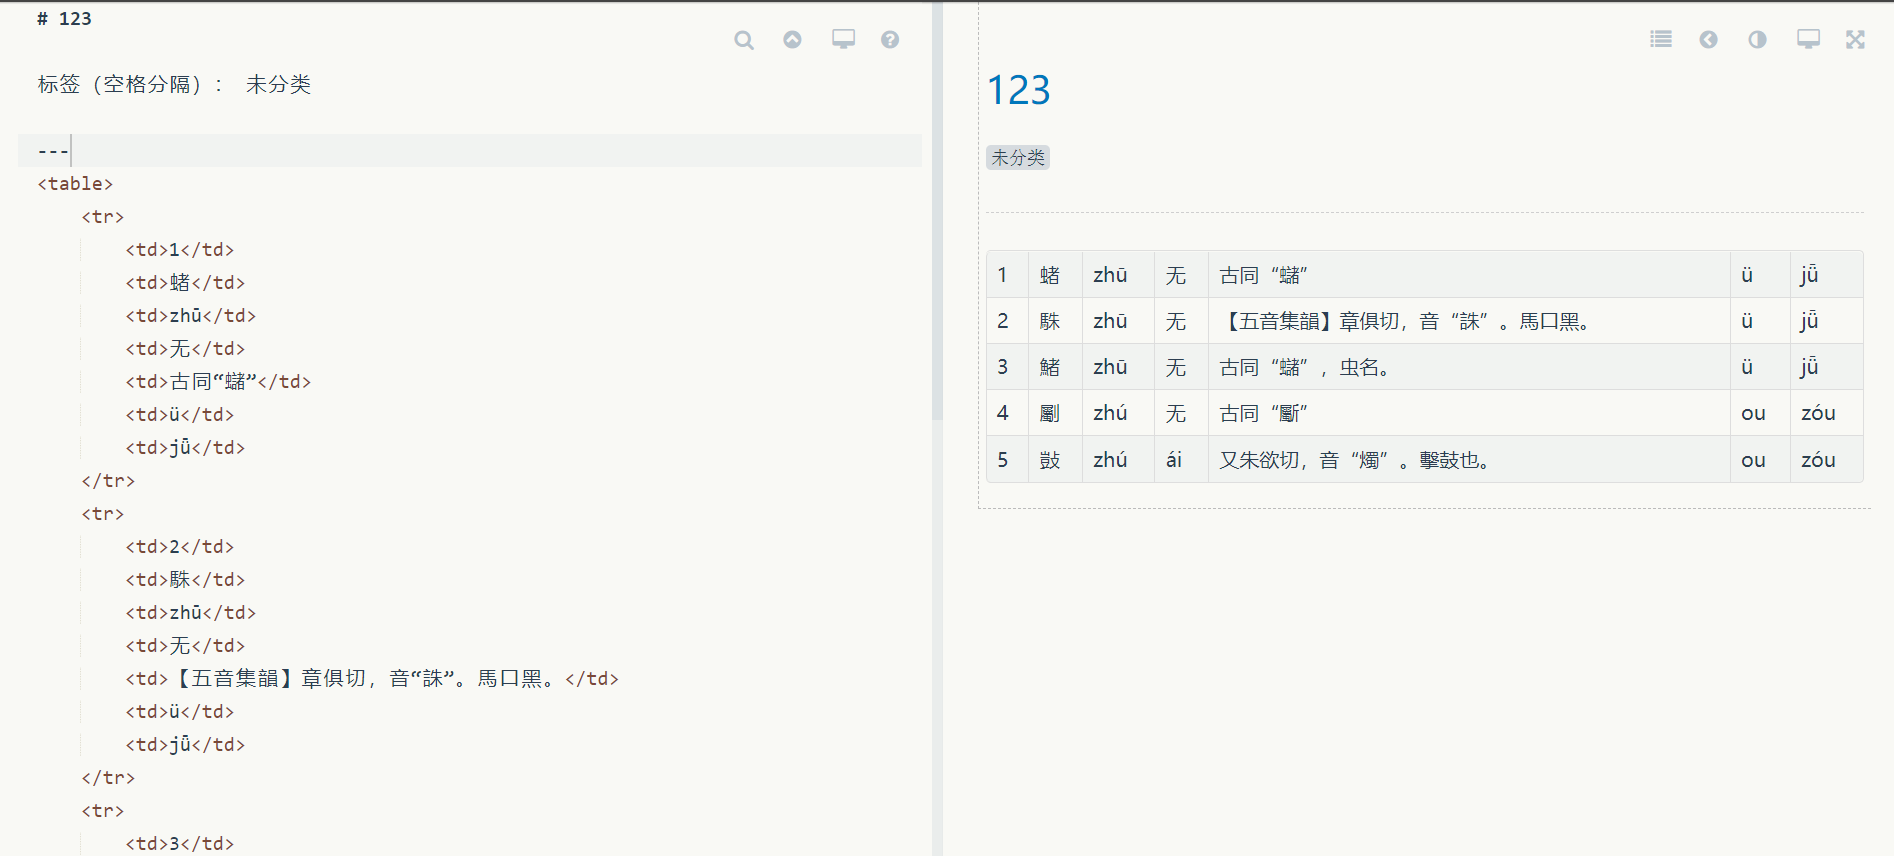The height and width of the screenshot is (856, 1894).
Task: Click table cell 古同 “蠩”，虫名。 in row 3
Action: coord(1469,367)
